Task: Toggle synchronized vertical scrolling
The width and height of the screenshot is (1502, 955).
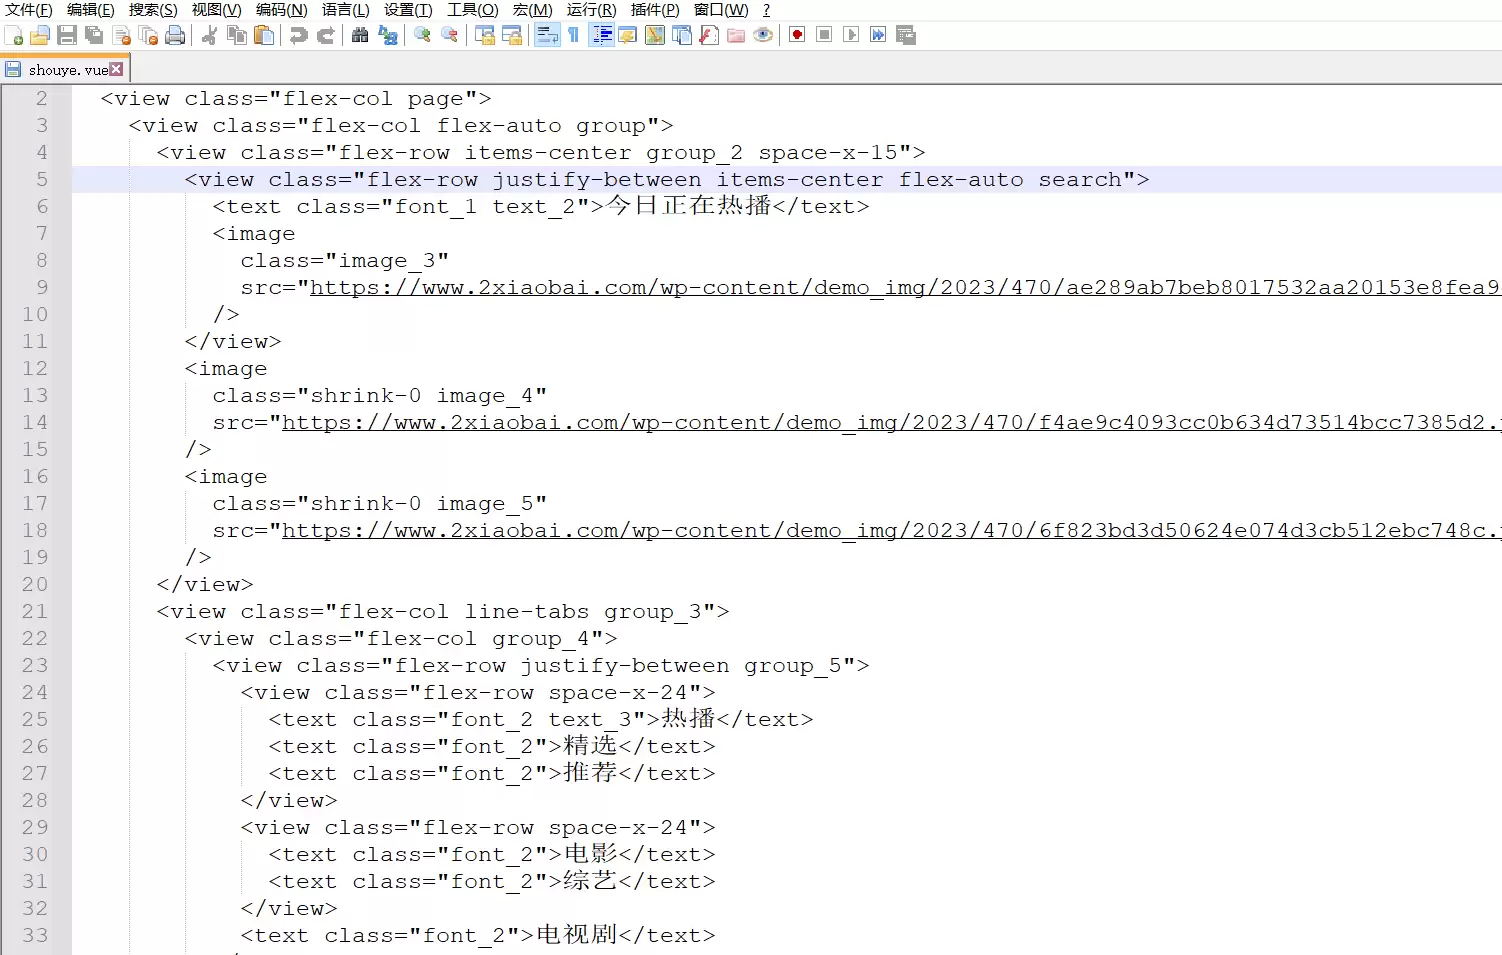Action: click(485, 35)
